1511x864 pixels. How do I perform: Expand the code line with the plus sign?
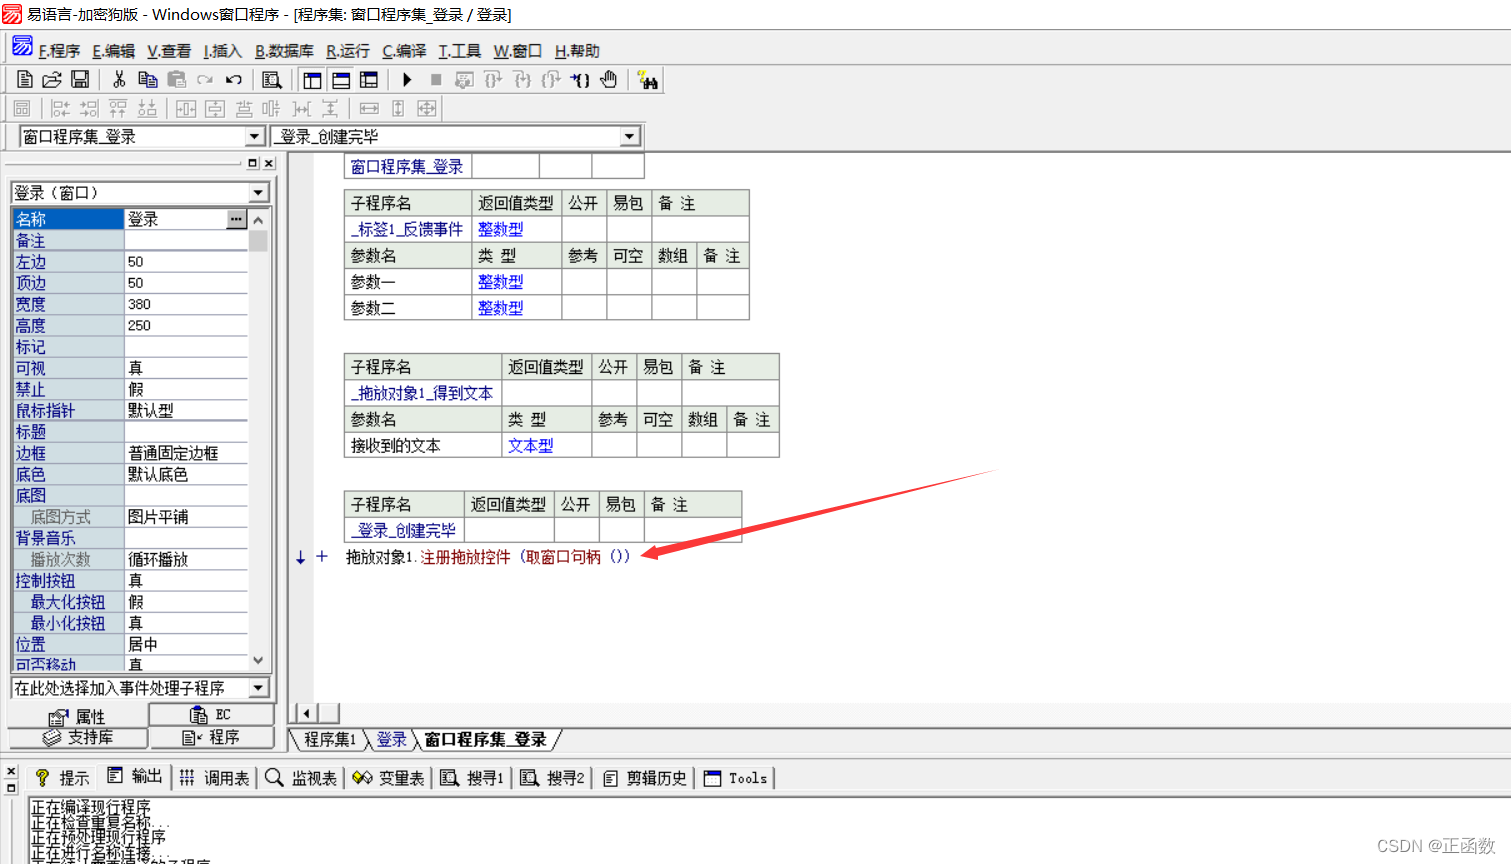(x=322, y=557)
